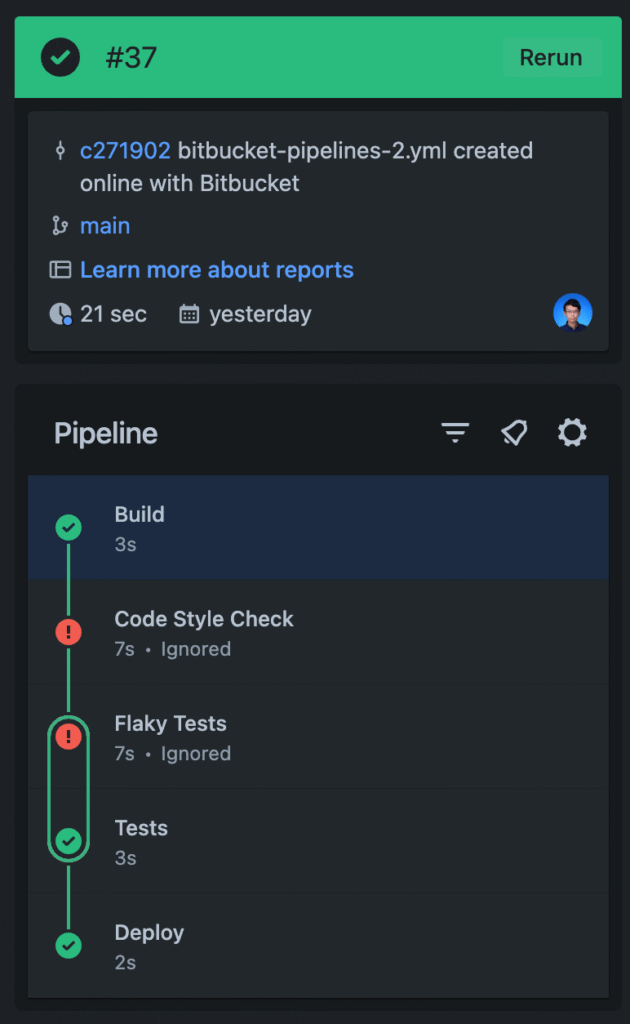The height and width of the screenshot is (1024, 630).
Task: Click red failed icon for Flaky Tests
Action: point(69,736)
